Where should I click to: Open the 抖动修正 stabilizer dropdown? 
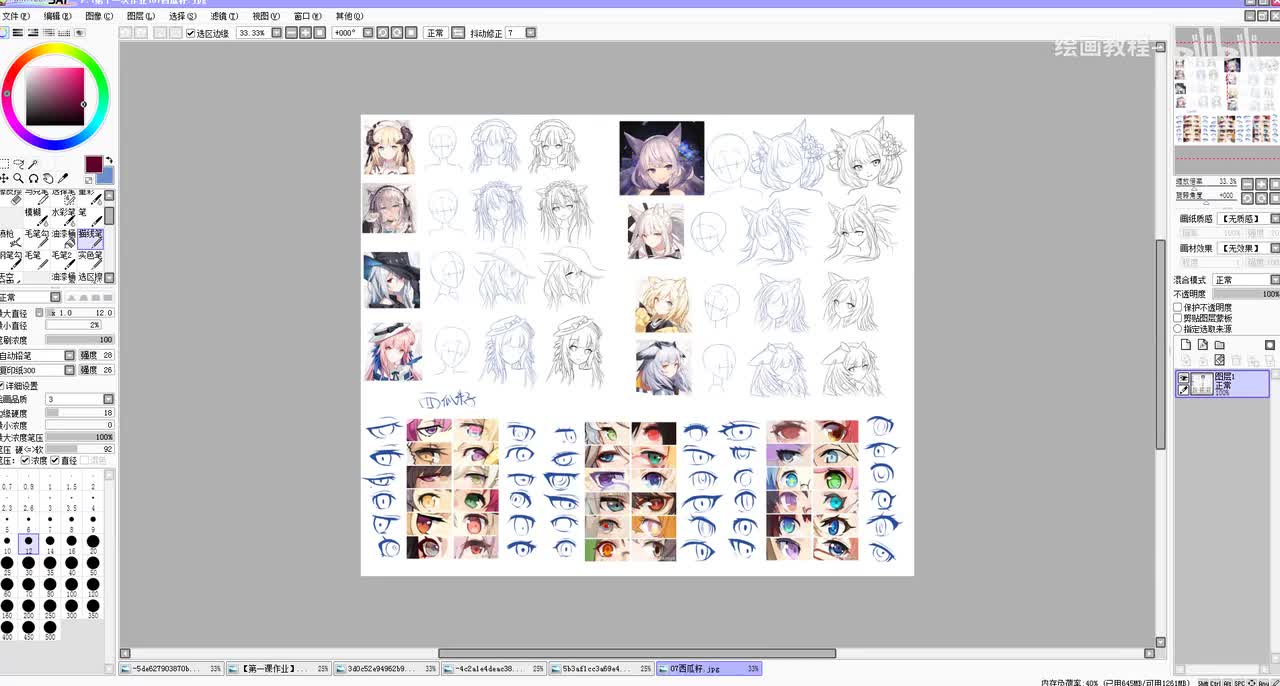click(530, 33)
